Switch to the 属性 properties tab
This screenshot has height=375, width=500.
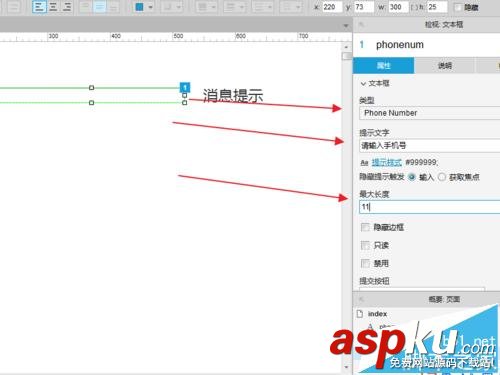point(384,66)
